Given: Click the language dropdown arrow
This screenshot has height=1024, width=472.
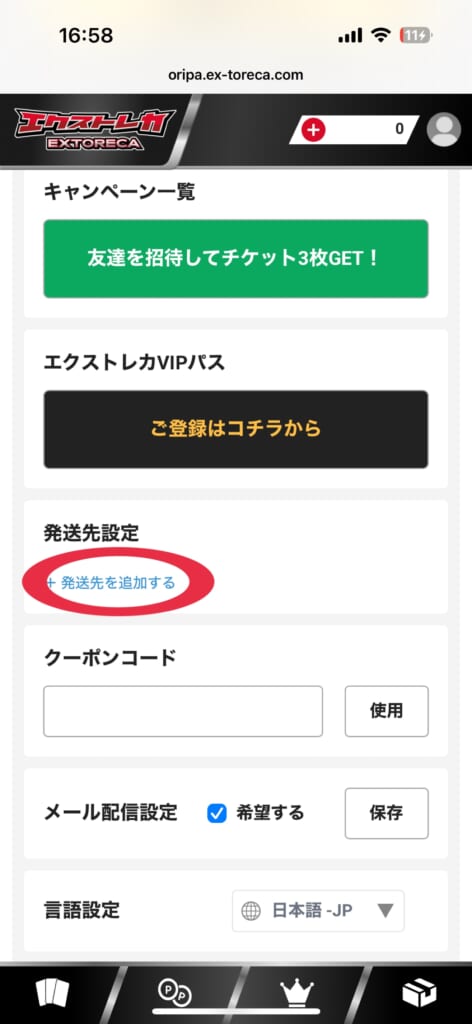Looking at the screenshot, I should pos(385,911).
